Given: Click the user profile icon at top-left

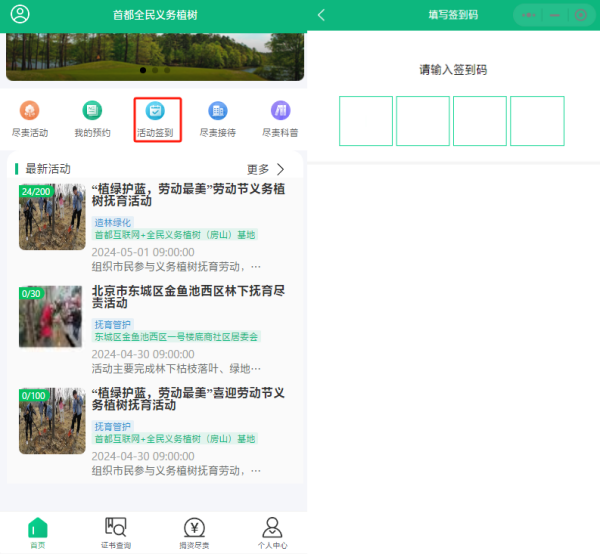Looking at the screenshot, I should 20,15.
